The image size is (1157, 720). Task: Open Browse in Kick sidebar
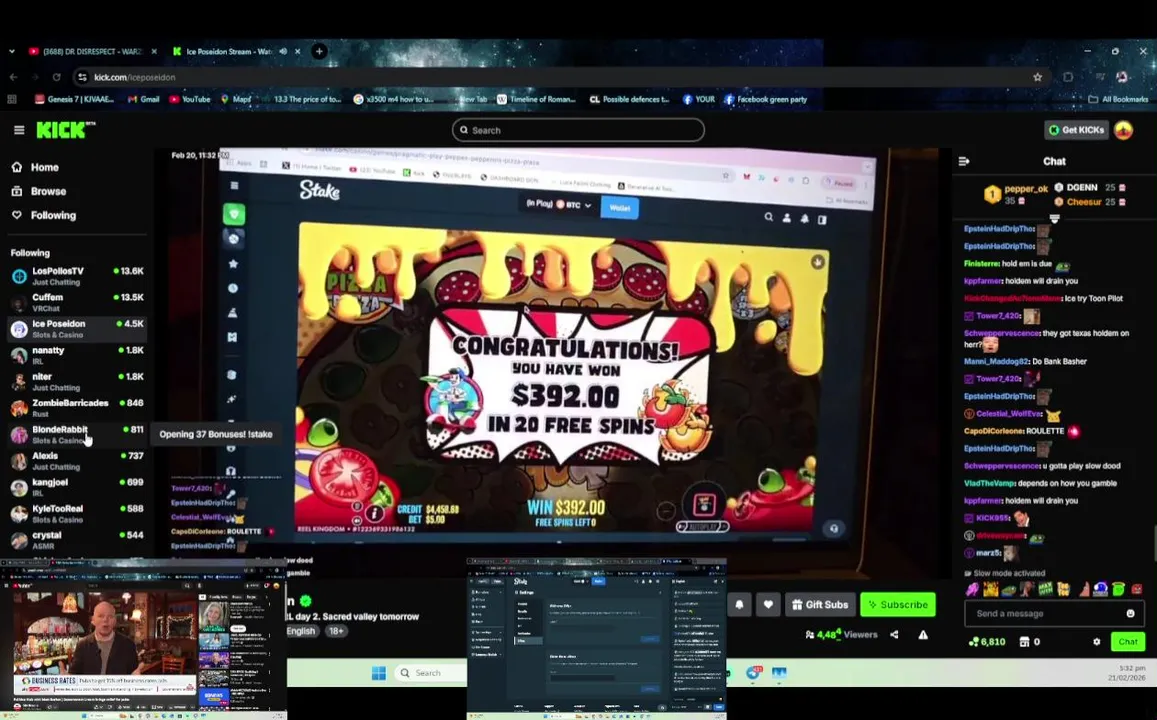click(x=39, y=191)
